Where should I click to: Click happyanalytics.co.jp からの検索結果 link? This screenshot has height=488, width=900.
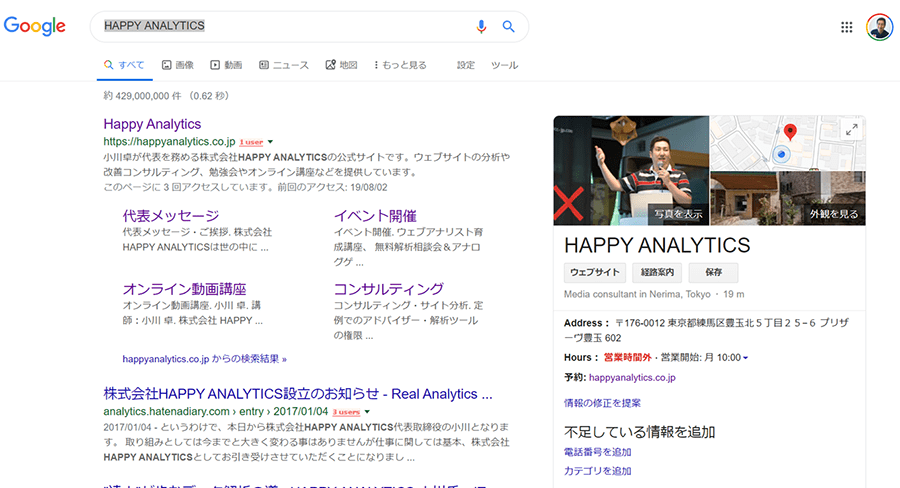click(204, 359)
